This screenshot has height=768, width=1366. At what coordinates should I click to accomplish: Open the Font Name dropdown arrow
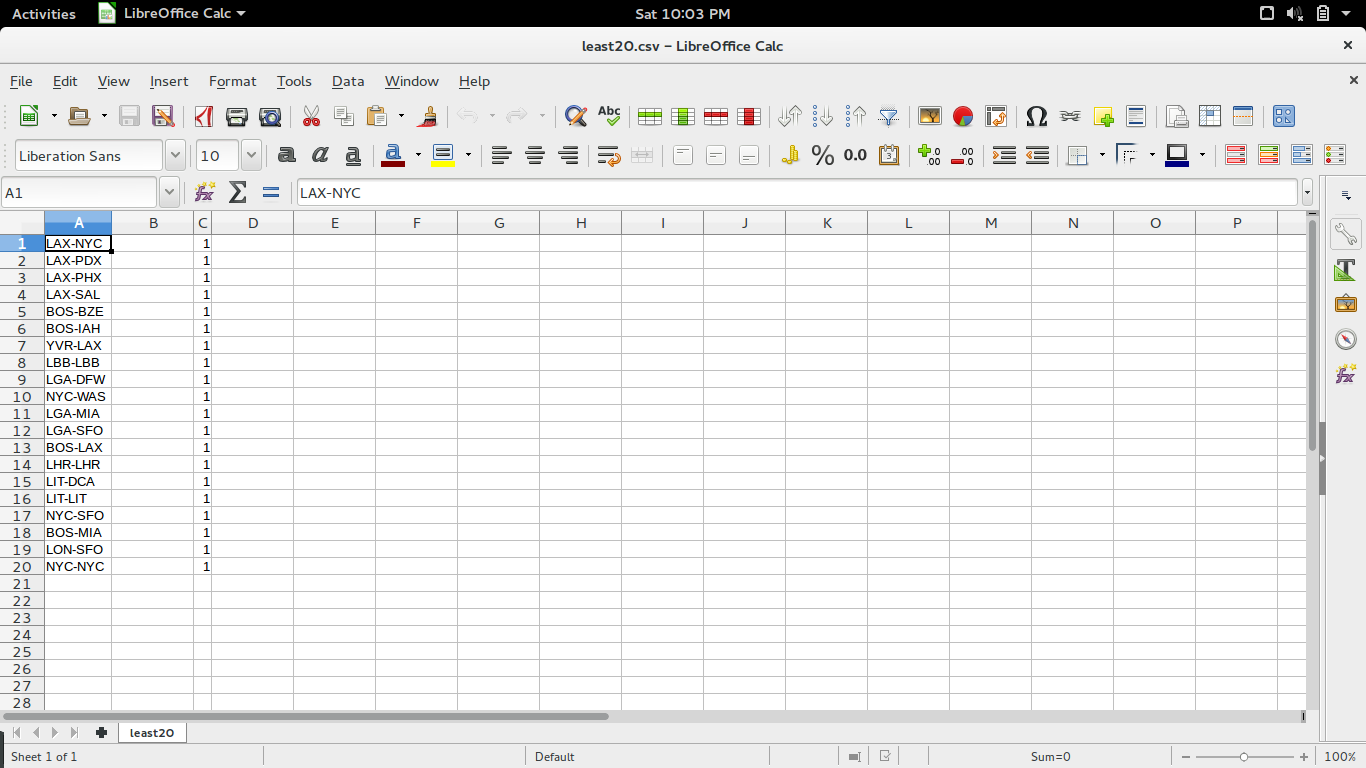click(175, 155)
